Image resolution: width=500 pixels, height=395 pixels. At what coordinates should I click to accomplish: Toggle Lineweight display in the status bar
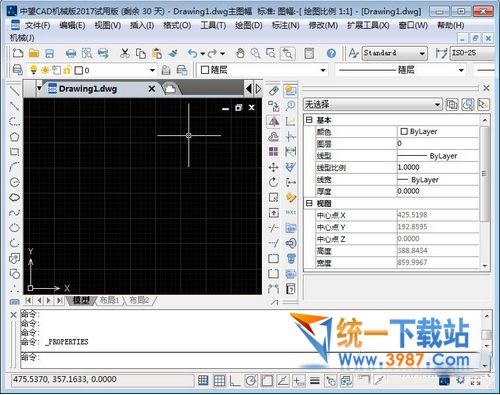click(315, 380)
